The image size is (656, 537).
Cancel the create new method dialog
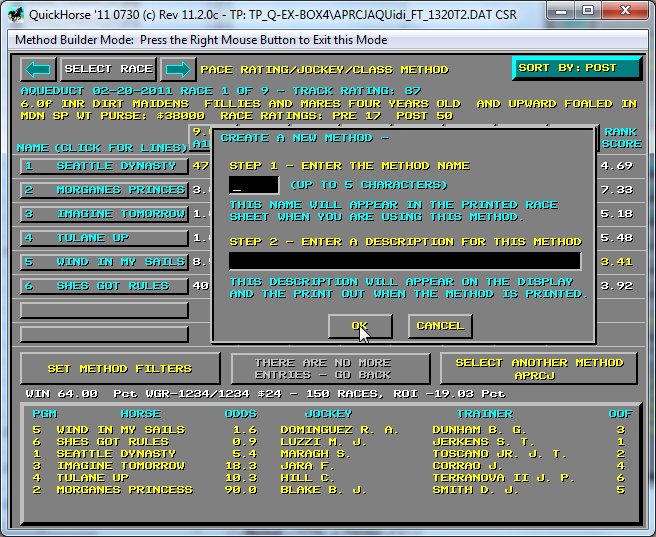[440, 326]
